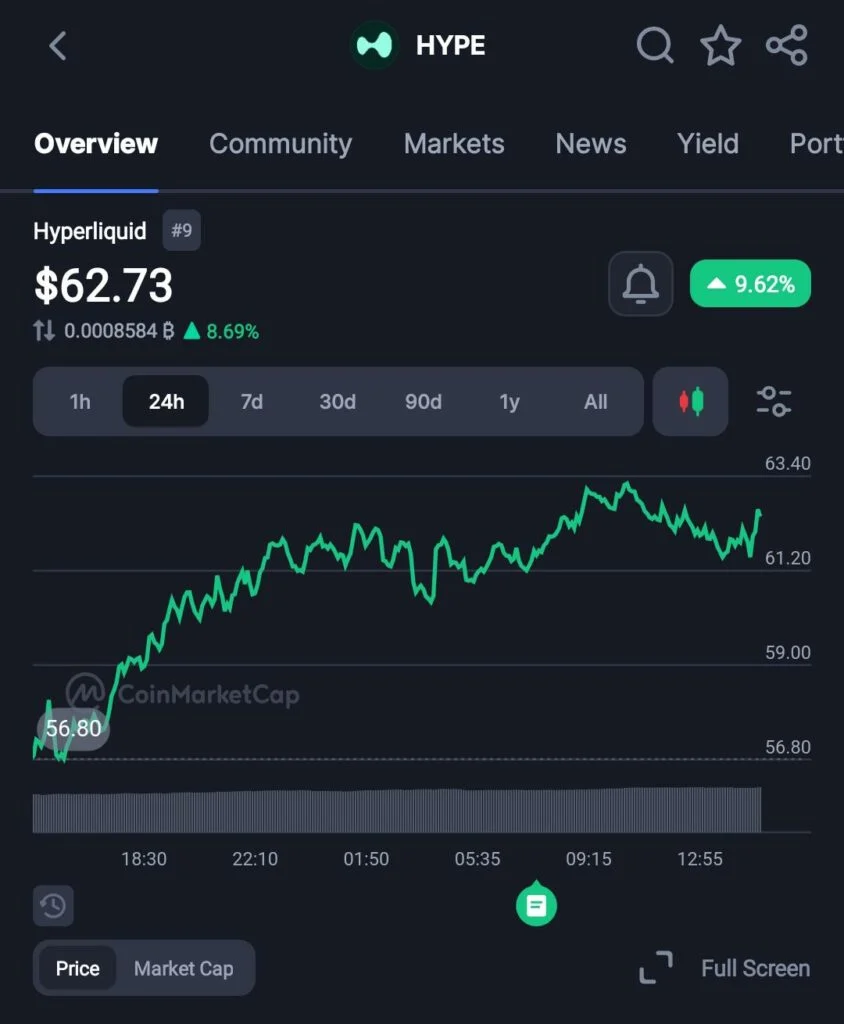Switch to candlestick chart view

coord(690,401)
